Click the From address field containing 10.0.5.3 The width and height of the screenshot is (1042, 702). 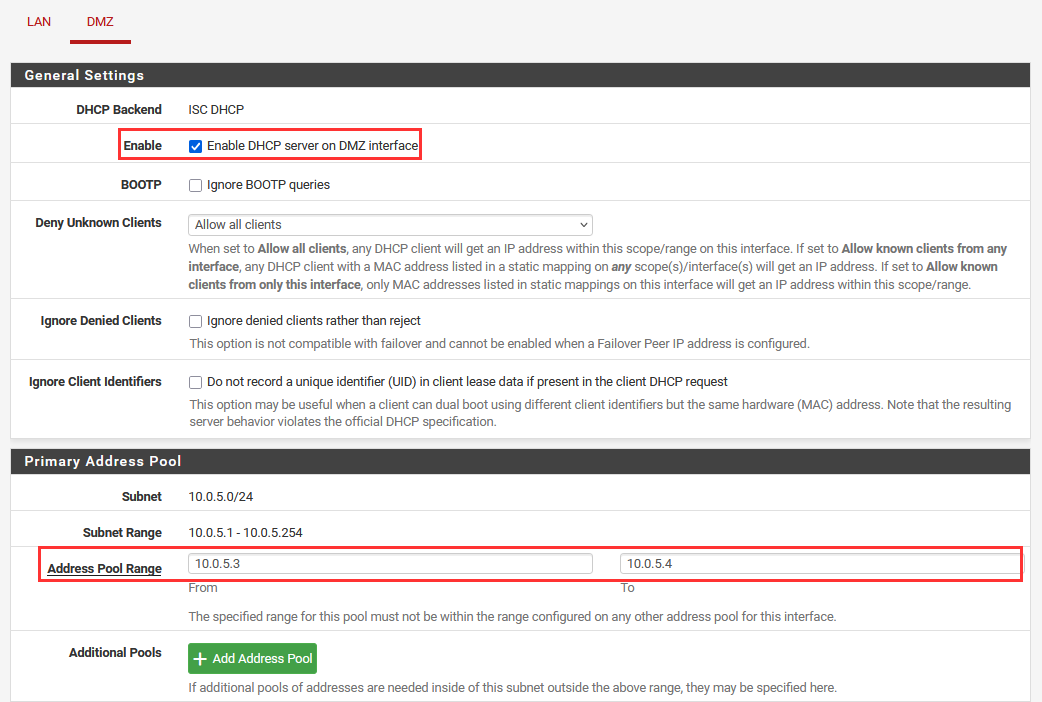click(389, 564)
